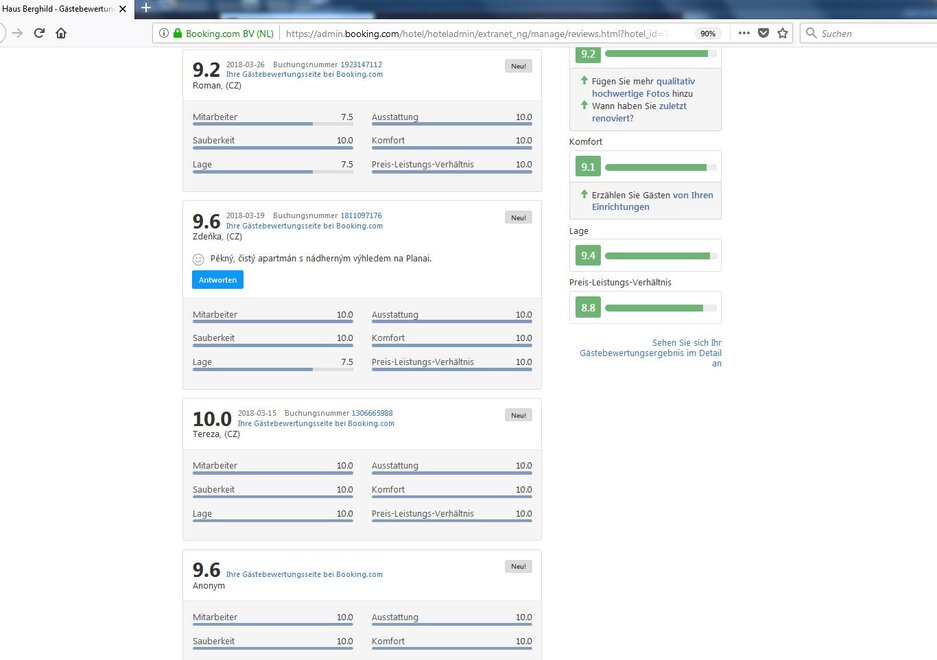Screen dimensions: 937x660
Task: Reload the page with the refresh icon
Action: (x=40, y=33)
